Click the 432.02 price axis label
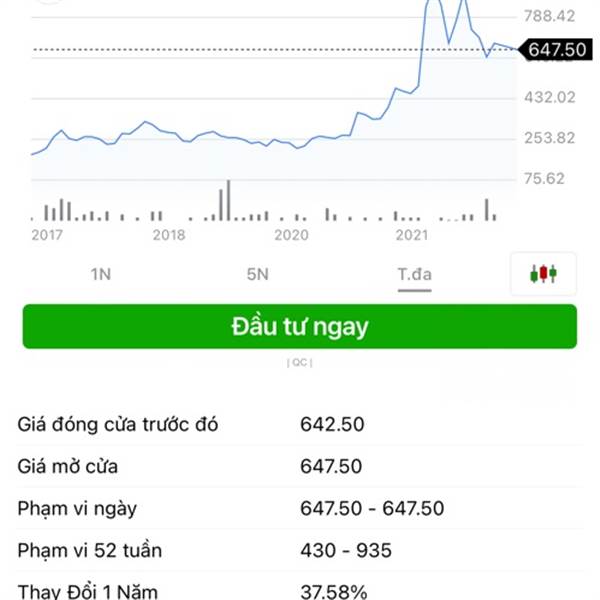The height and width of the screenshot is (600, 600). 549,97
